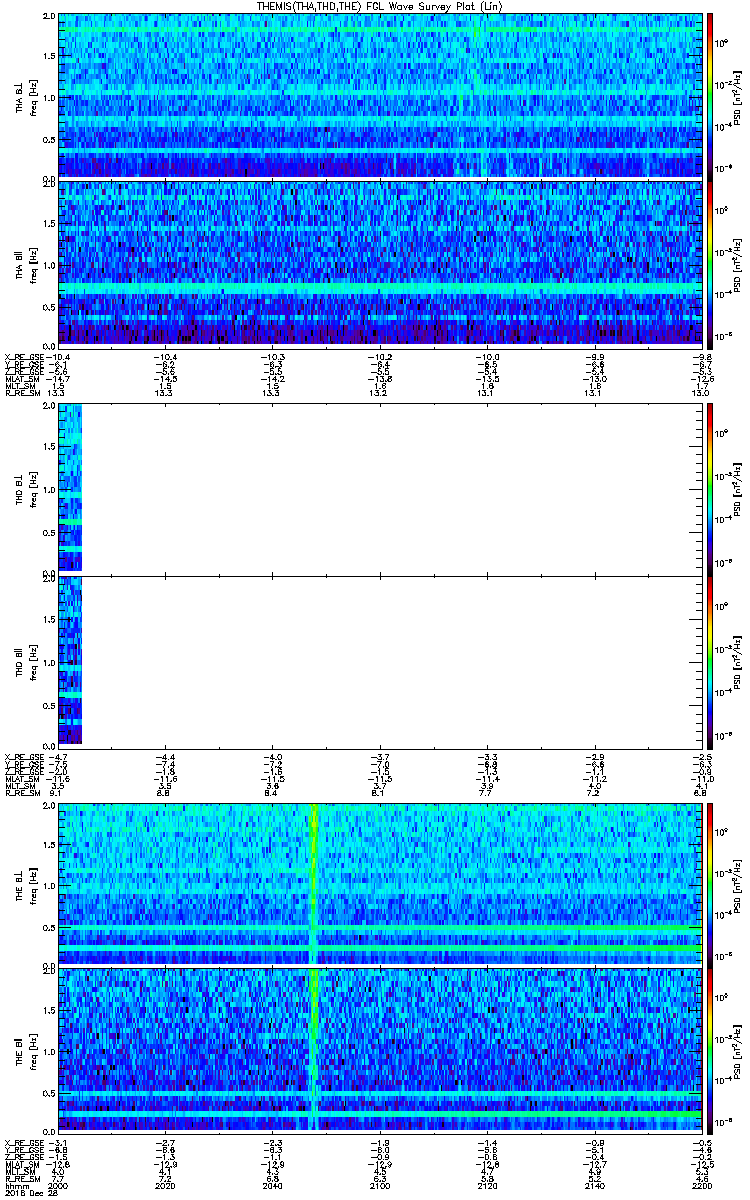The width and height of the screenshot is (750, 1200).
Task: Click the 1.0 frequency tick on THE BL axis
Action: [x=48, y=884]
